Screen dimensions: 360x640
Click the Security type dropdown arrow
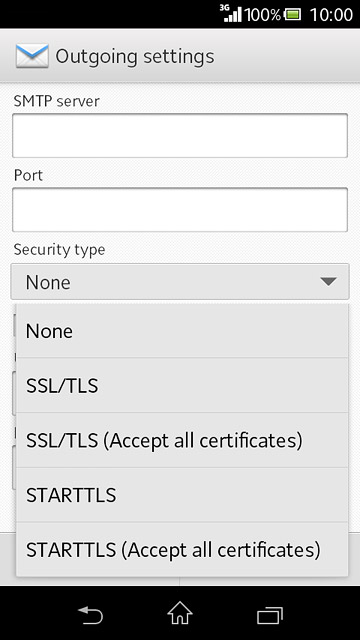[328, 282]
